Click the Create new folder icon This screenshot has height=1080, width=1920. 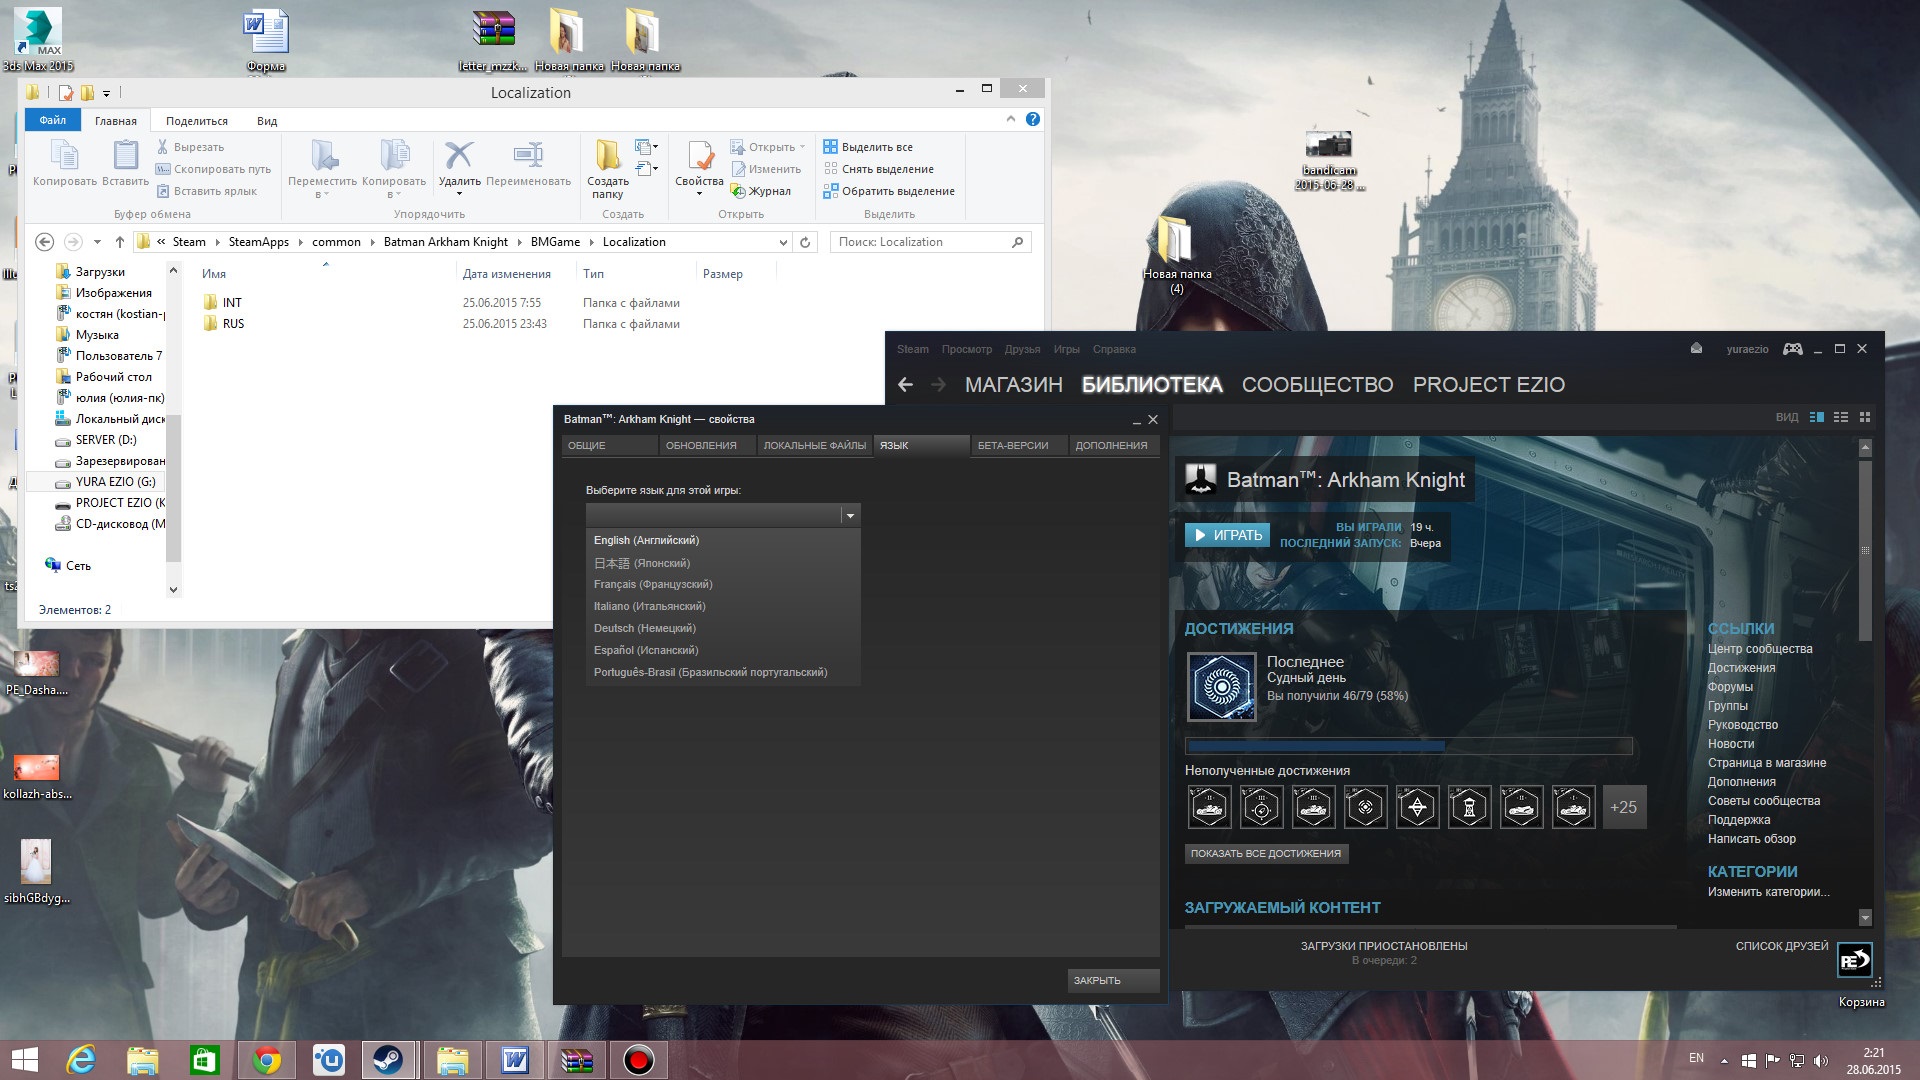pyautogui.click(x=607, y=156)
